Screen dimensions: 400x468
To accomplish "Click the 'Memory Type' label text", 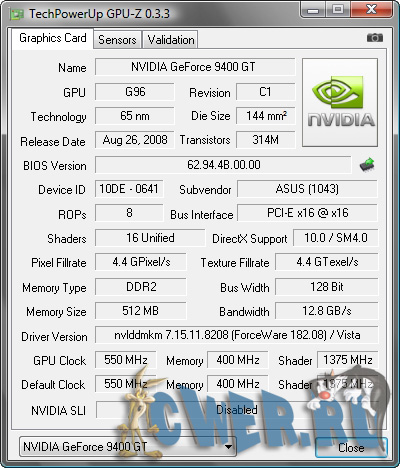I will pyautogui.click(x=54, y=288).
